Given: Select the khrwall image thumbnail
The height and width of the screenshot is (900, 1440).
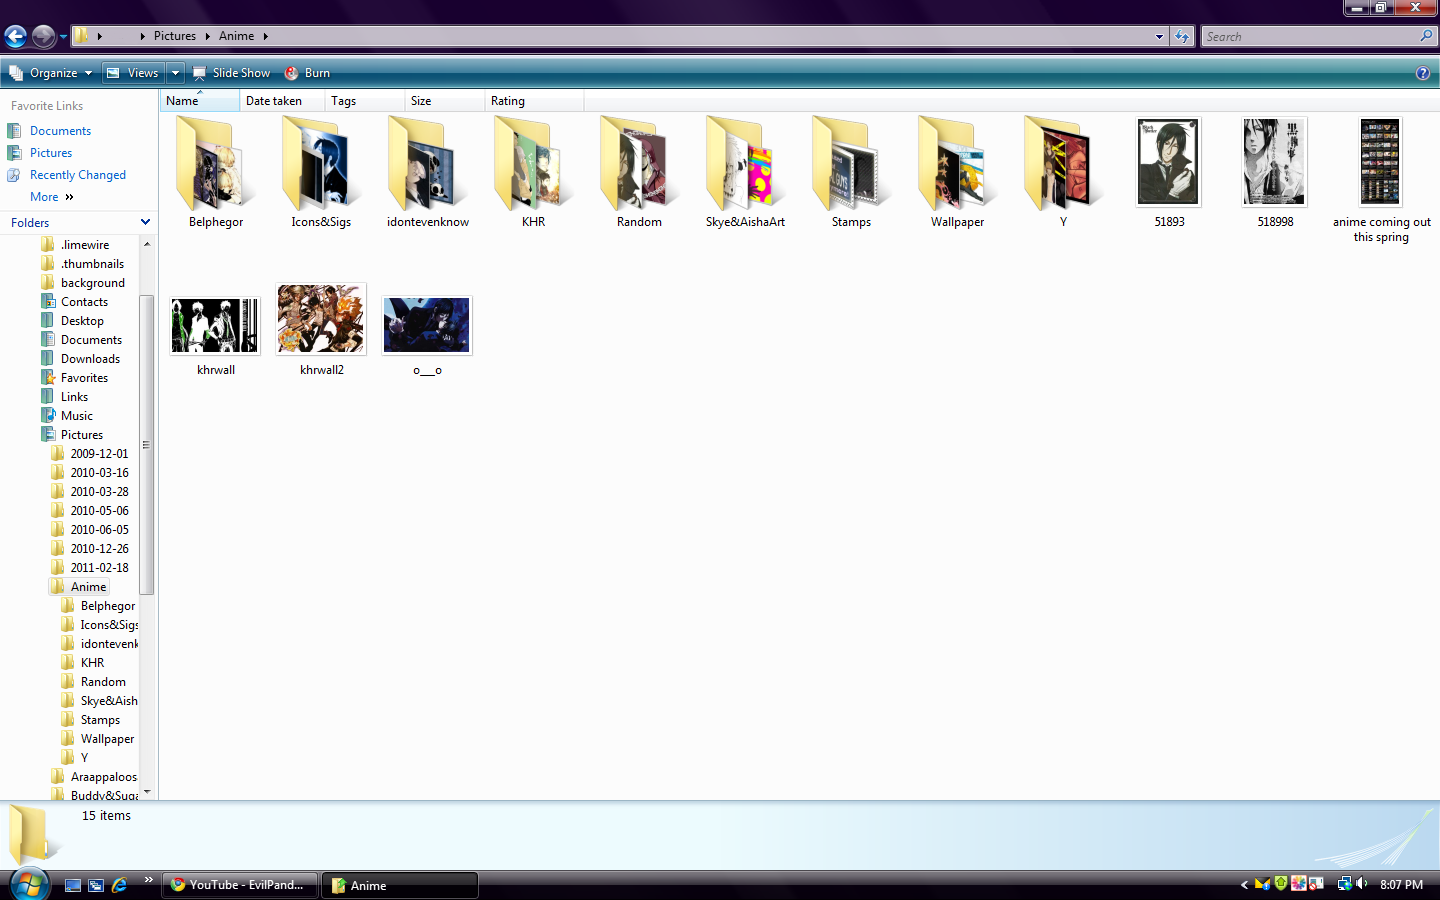Looking at the screenshot, I should tap(215, 325).
